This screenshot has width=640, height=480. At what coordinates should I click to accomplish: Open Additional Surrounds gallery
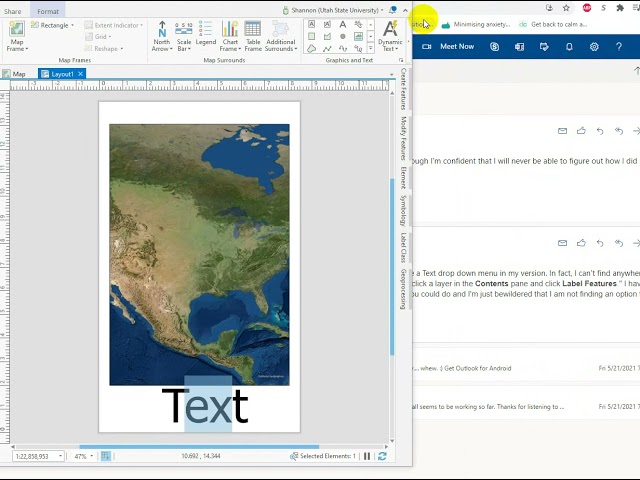(281, 36)
